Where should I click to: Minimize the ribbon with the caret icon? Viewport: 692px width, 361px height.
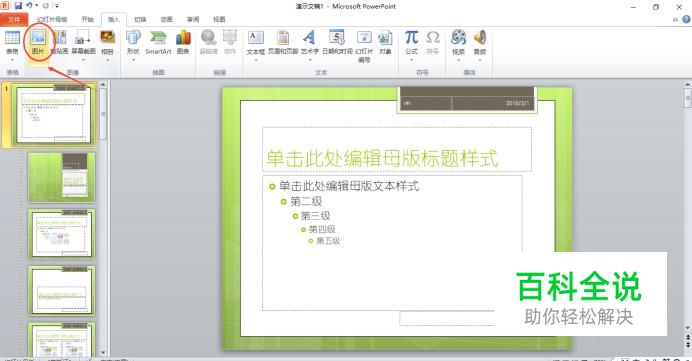675,19
